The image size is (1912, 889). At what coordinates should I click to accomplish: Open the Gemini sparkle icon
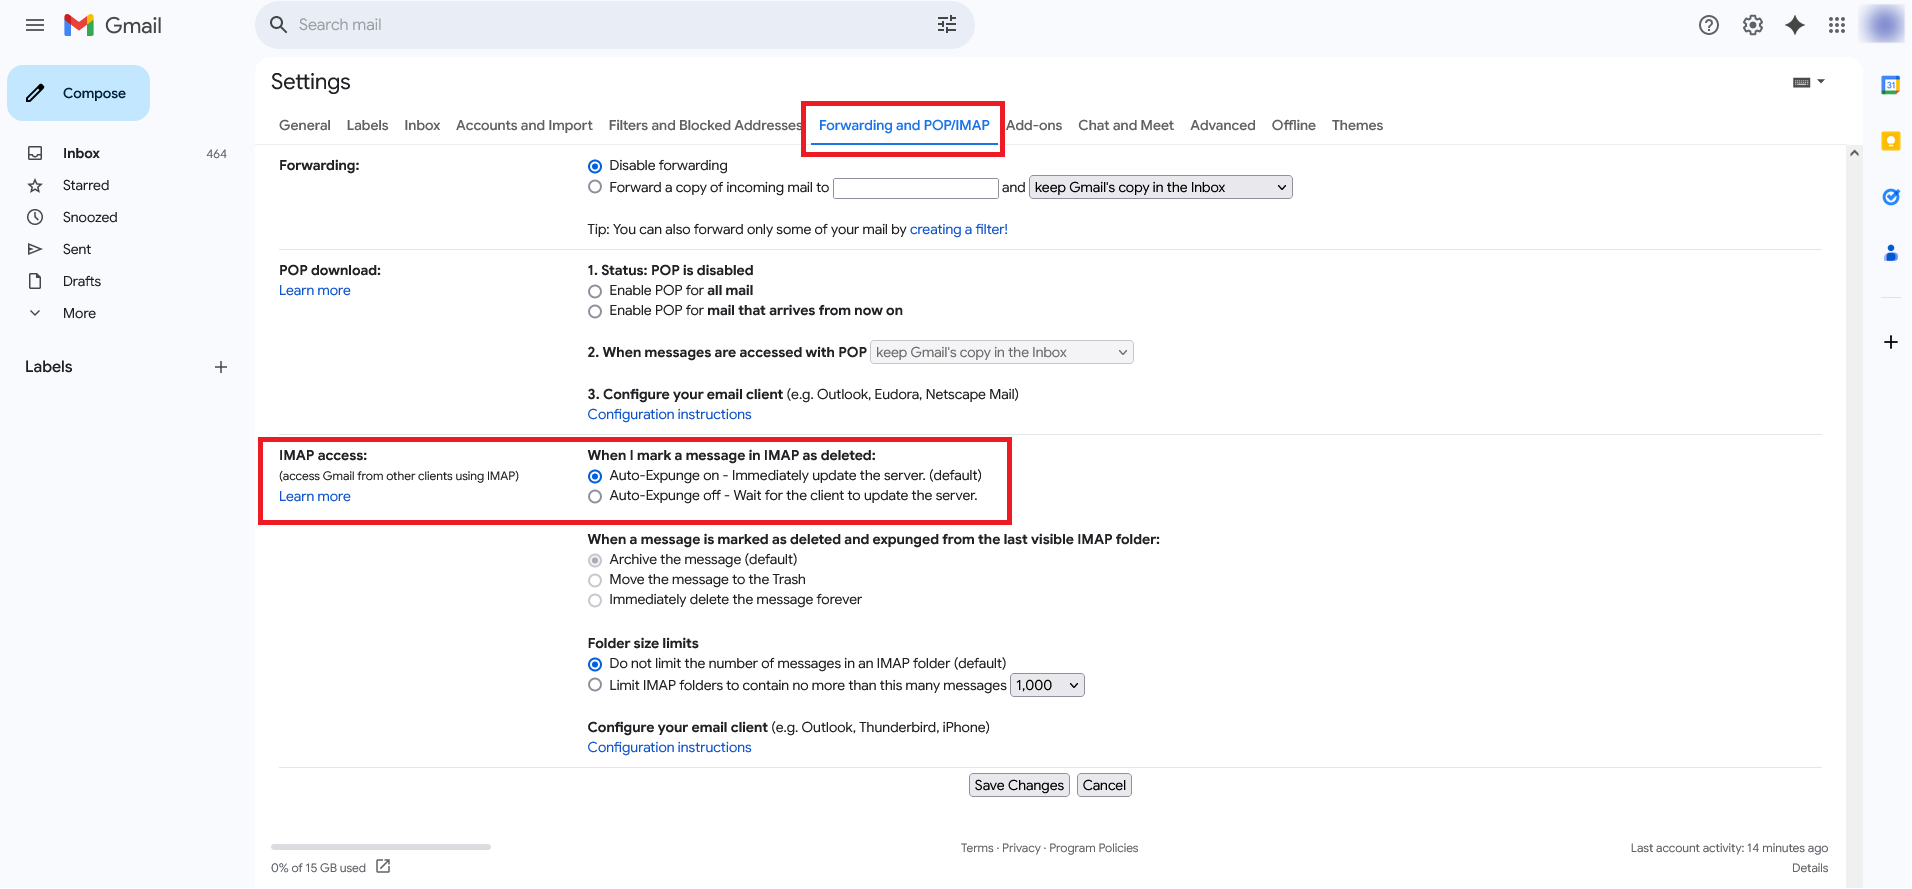1795,25
